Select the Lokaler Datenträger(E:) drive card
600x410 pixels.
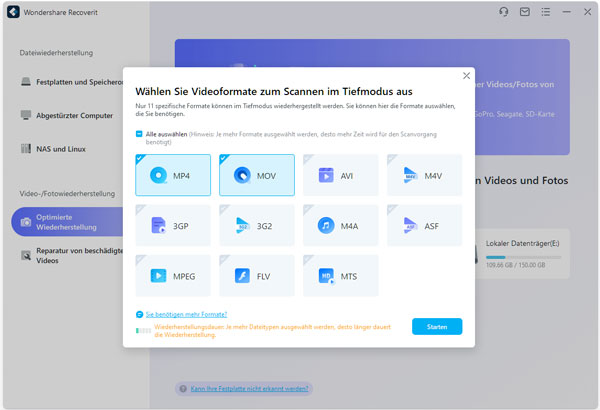coord(522,253)
